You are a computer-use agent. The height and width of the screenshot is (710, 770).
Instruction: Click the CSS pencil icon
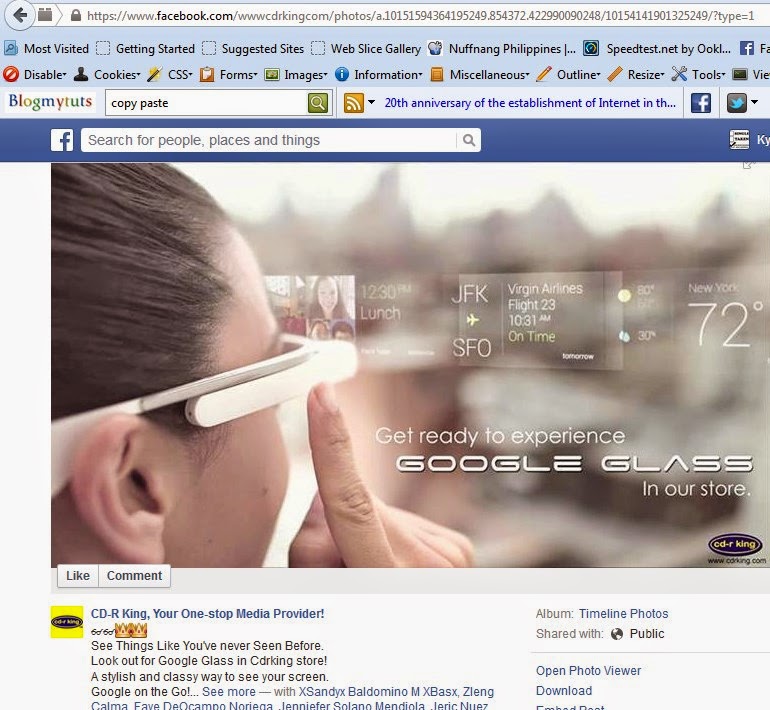click(x=155, y=75)
